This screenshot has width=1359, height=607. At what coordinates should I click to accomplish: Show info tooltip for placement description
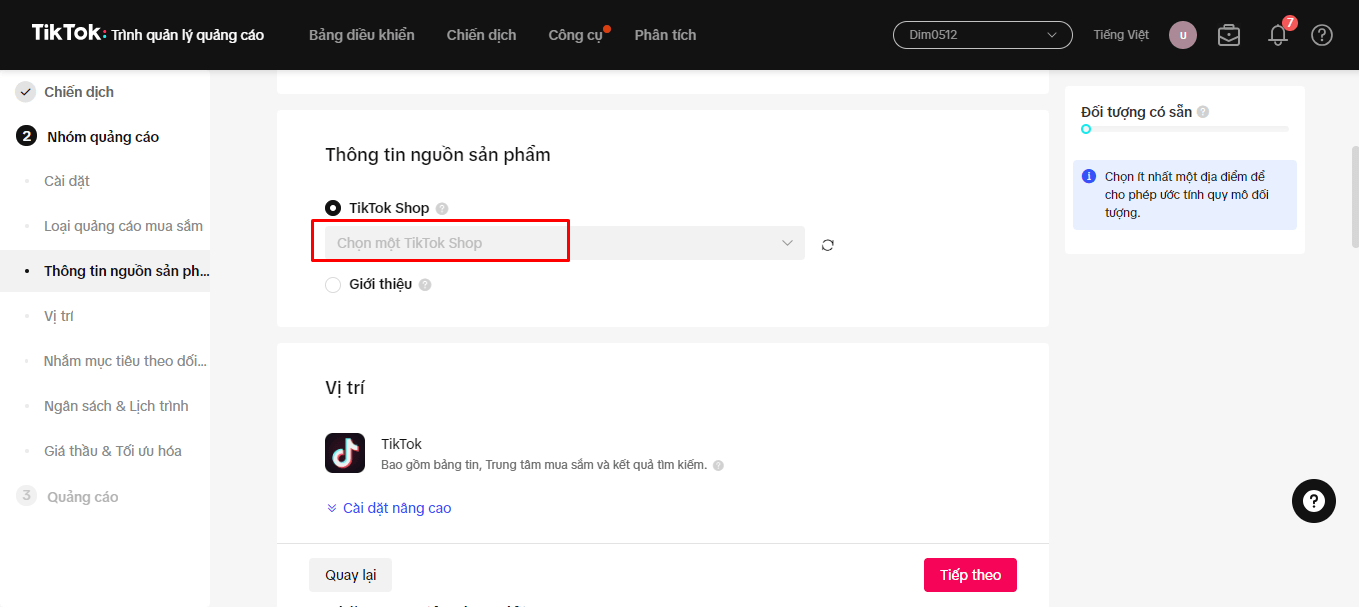click(718, 465)
